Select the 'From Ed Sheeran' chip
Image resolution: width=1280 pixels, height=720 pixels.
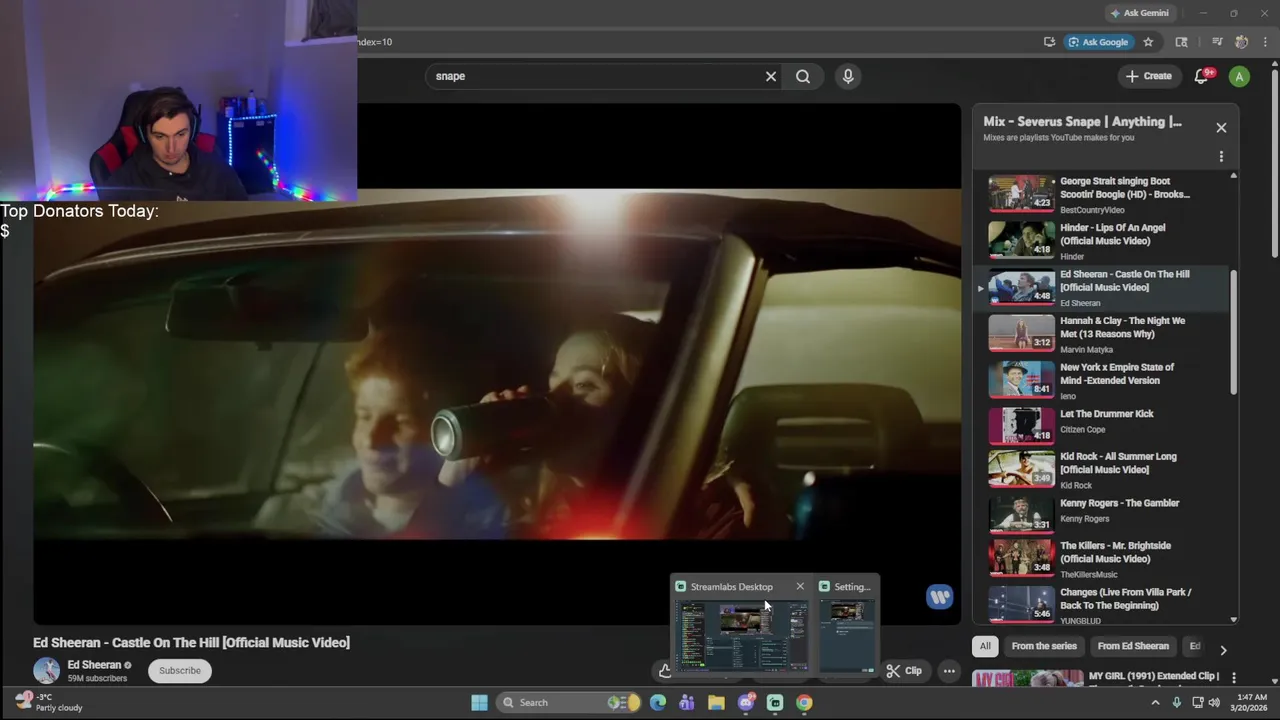coord(1133,646)
